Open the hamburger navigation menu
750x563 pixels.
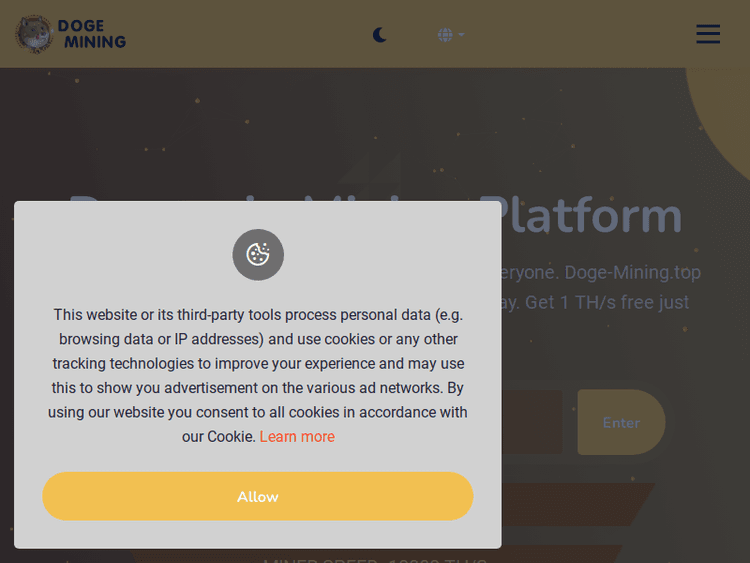point(708,34)
